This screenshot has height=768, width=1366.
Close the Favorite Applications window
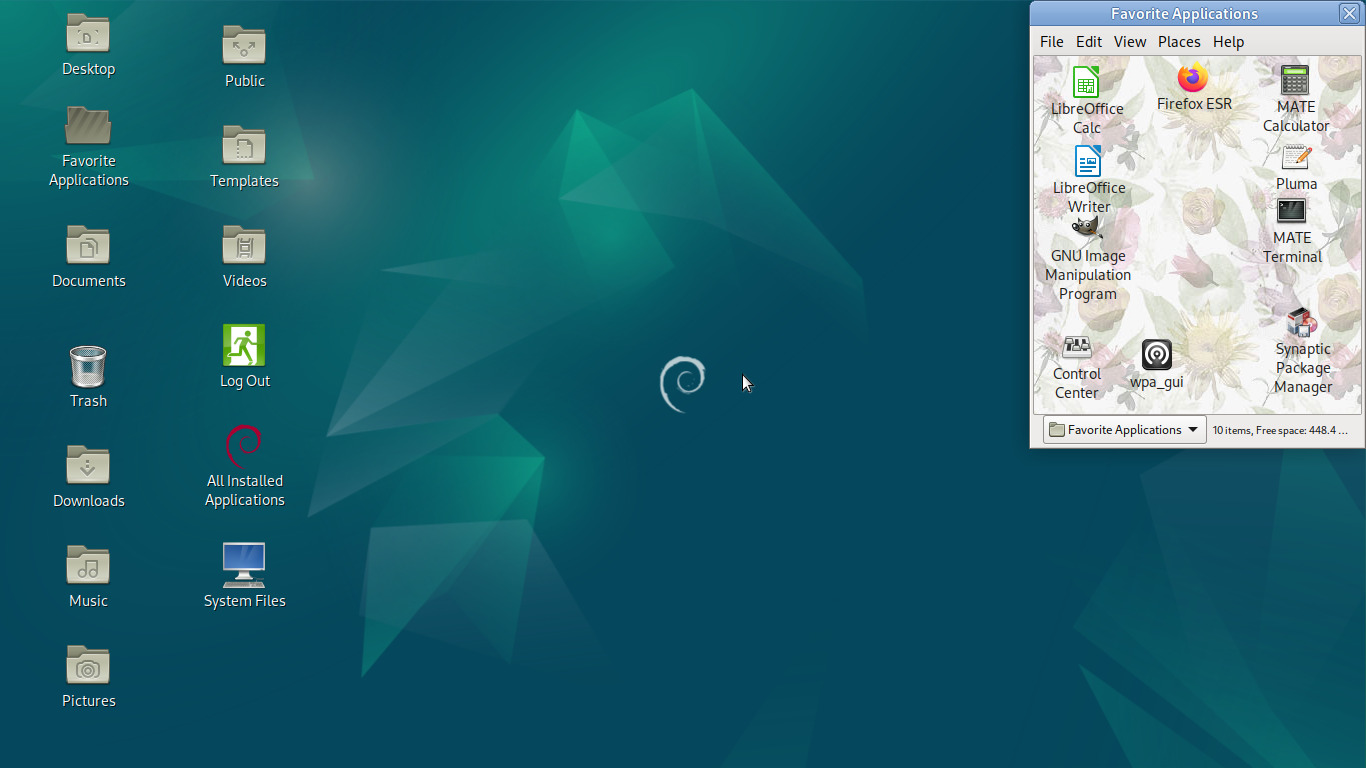1349,13
